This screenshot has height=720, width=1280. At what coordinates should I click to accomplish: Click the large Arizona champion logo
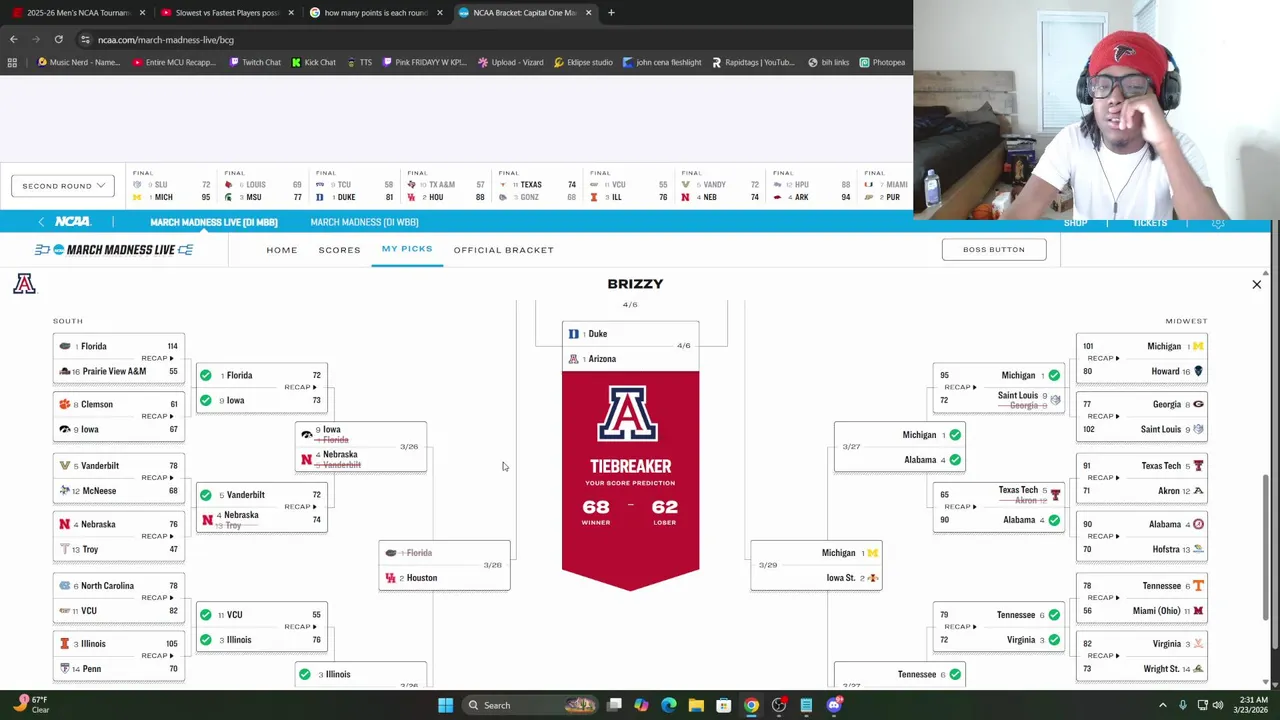pyautogui.click(x=628, y=414)
